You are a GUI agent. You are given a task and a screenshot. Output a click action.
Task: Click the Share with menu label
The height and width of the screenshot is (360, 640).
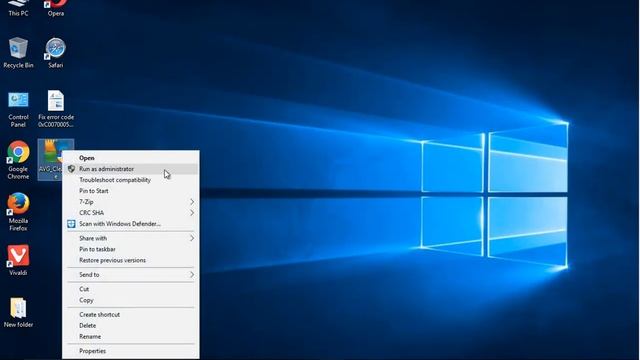[93, 238]
